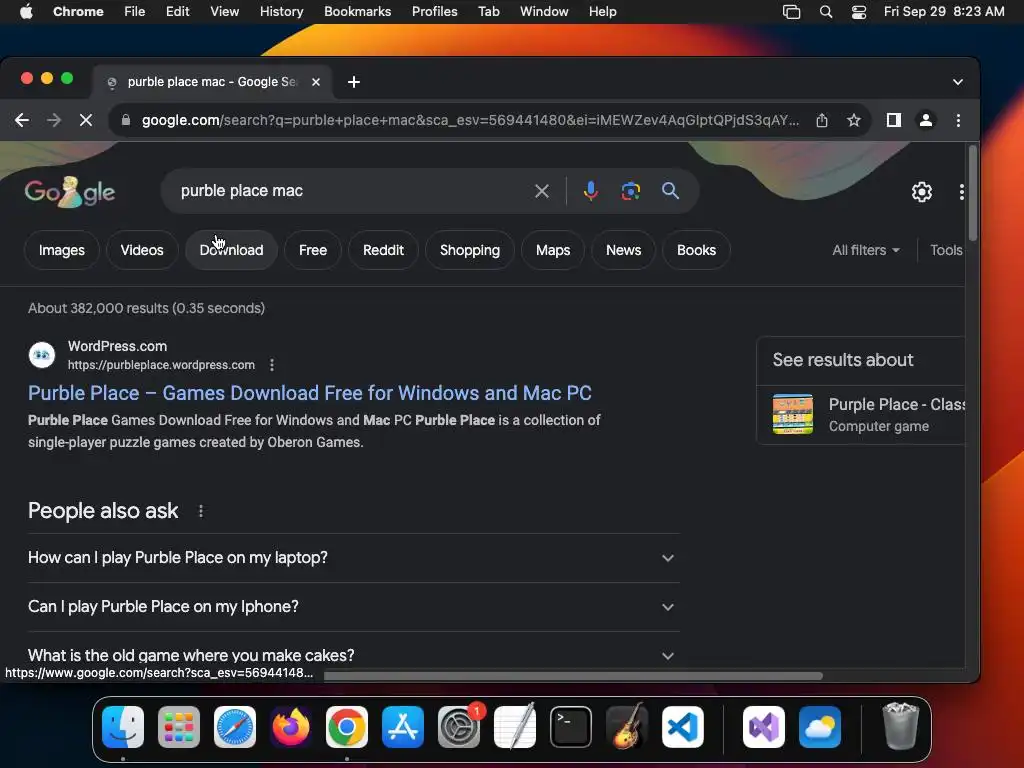Open a new tab with plus button
Screen dimensions: 1024x768
pyautogui.click(x=353, y=82)
